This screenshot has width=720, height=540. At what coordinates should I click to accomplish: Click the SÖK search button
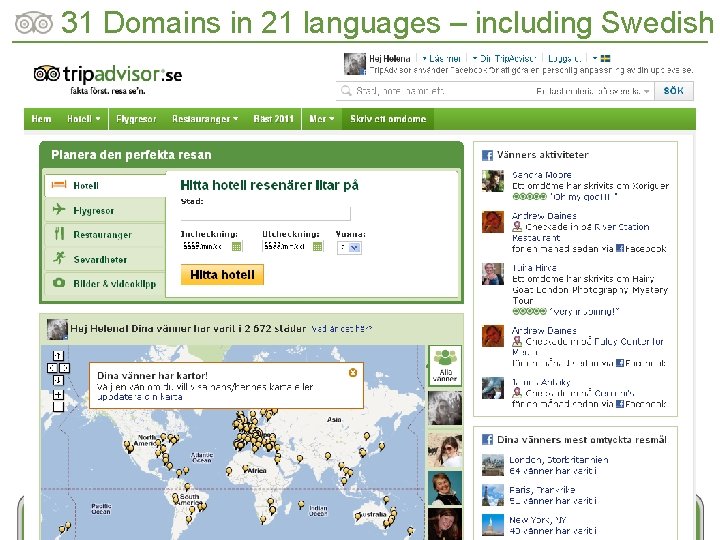(674, 91)
